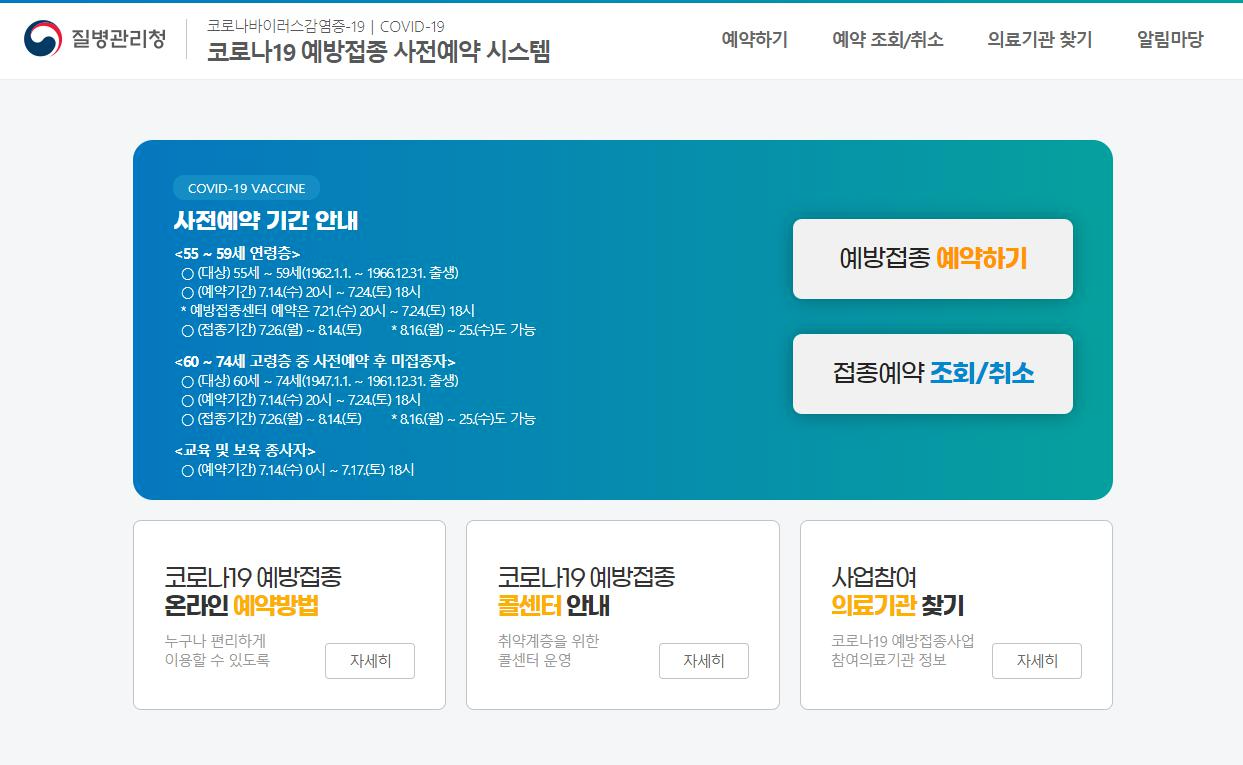
Task: Click the <교육 및 보육 종사자> heading
Action: (x=245, y=451)
